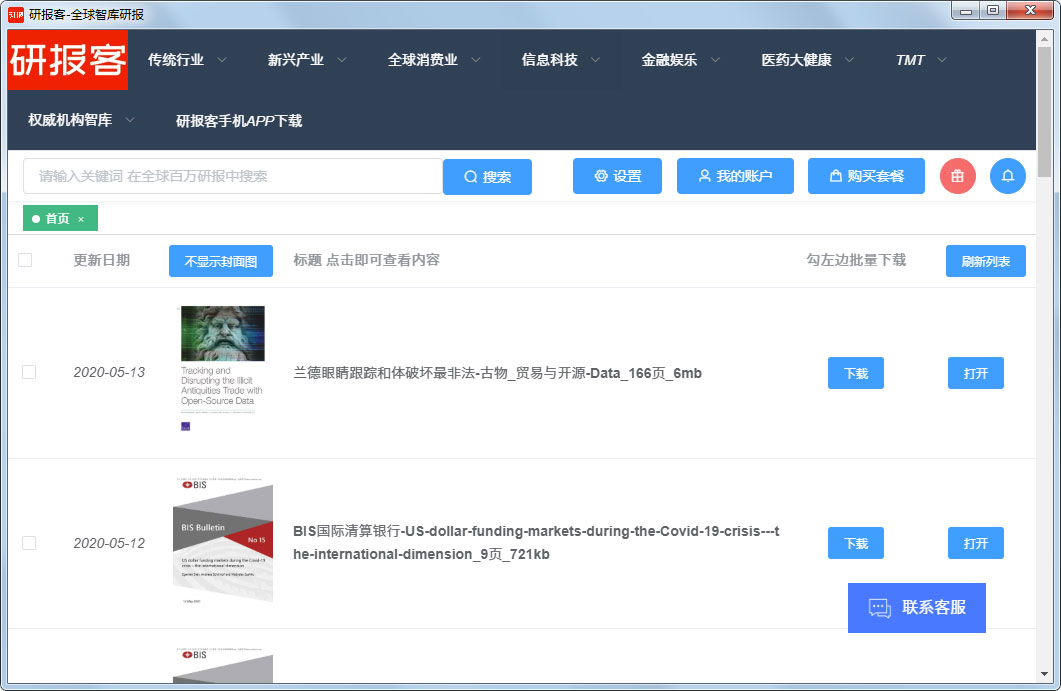Click the 研报客 logo

pyautogui.click(x=67, y=60)
